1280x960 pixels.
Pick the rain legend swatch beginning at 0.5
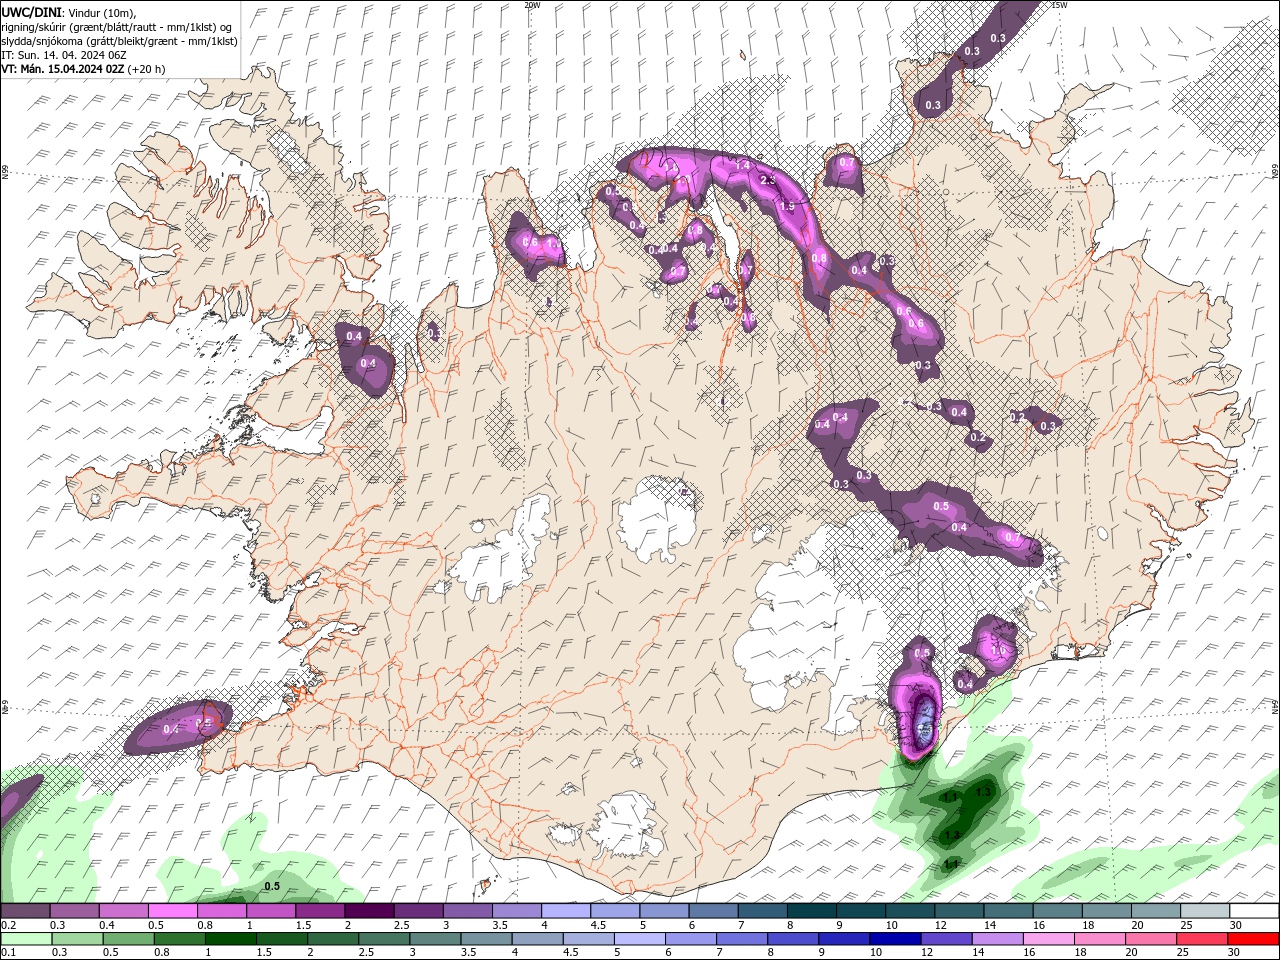(x=129, y=939)
